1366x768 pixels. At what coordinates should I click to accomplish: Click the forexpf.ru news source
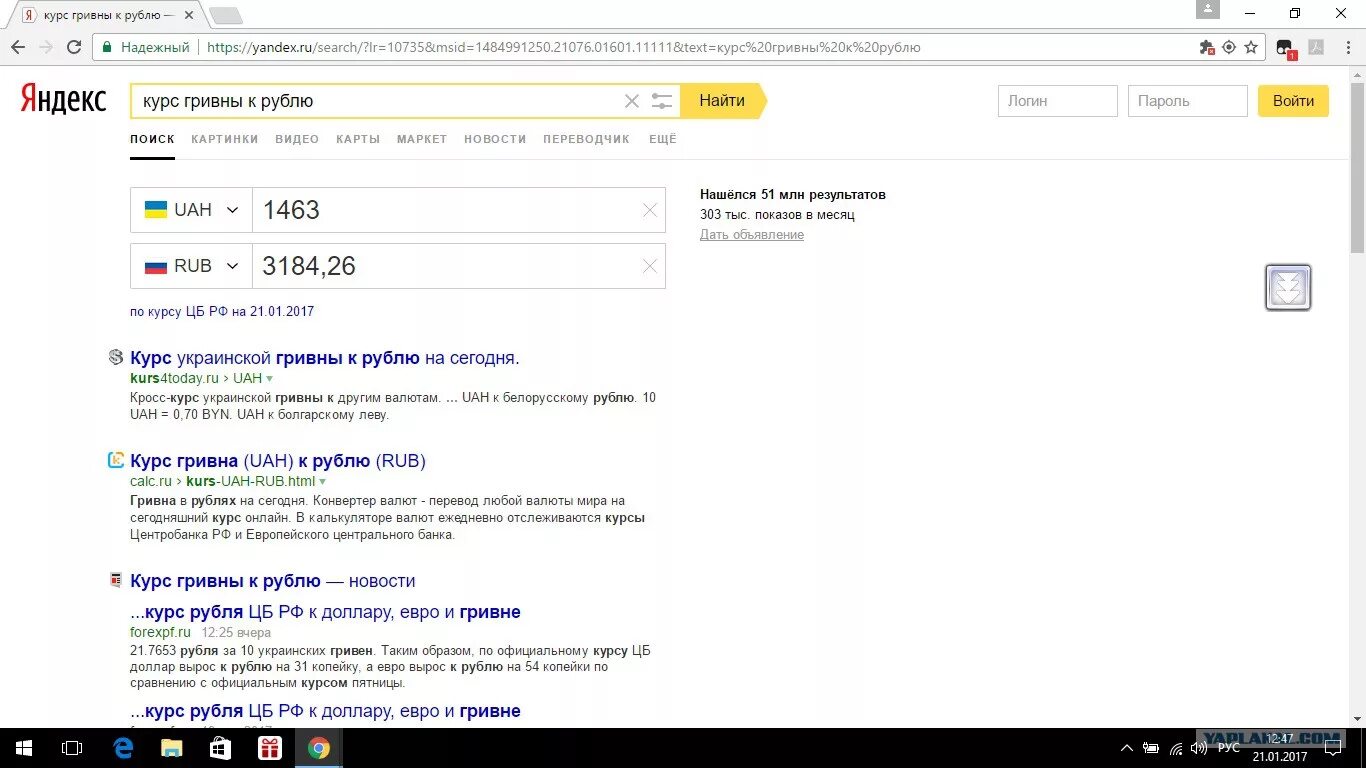tap(160, 633)
